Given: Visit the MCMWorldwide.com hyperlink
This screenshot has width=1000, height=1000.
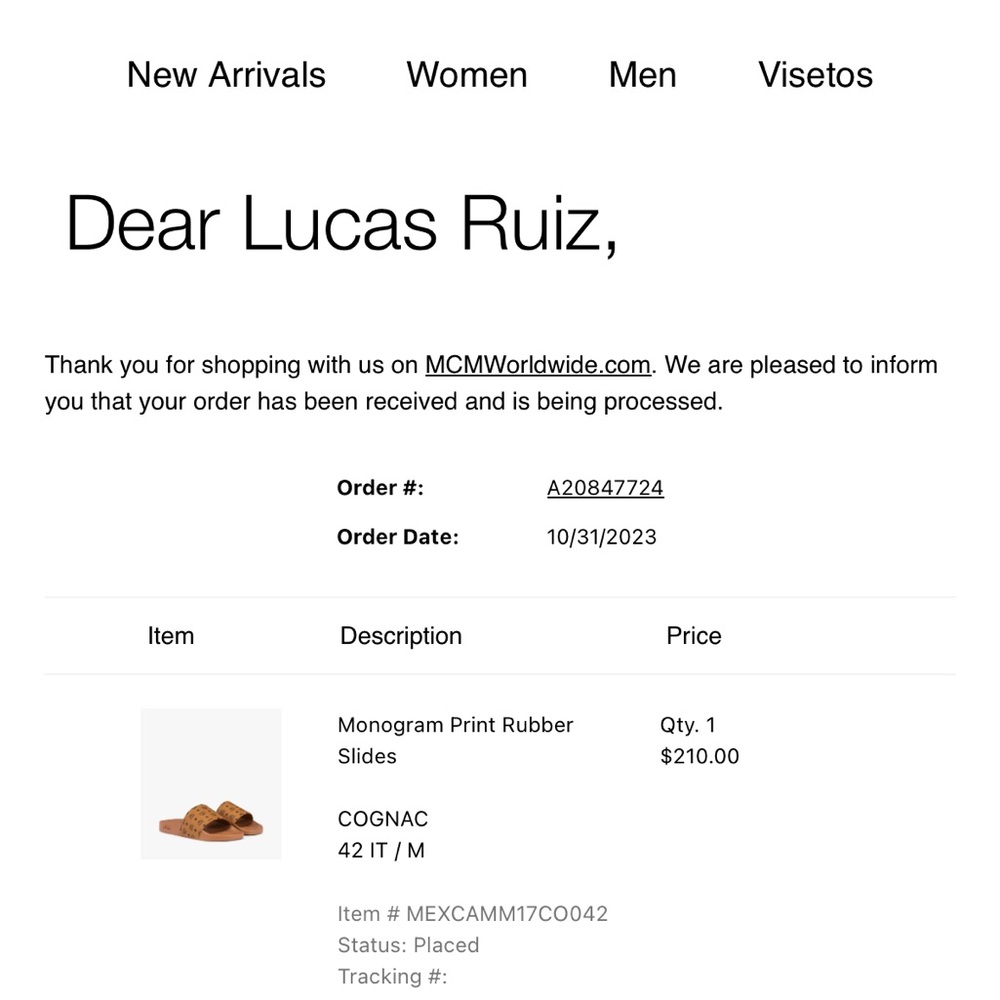Looking at the screenshot, I should [537, 365].
